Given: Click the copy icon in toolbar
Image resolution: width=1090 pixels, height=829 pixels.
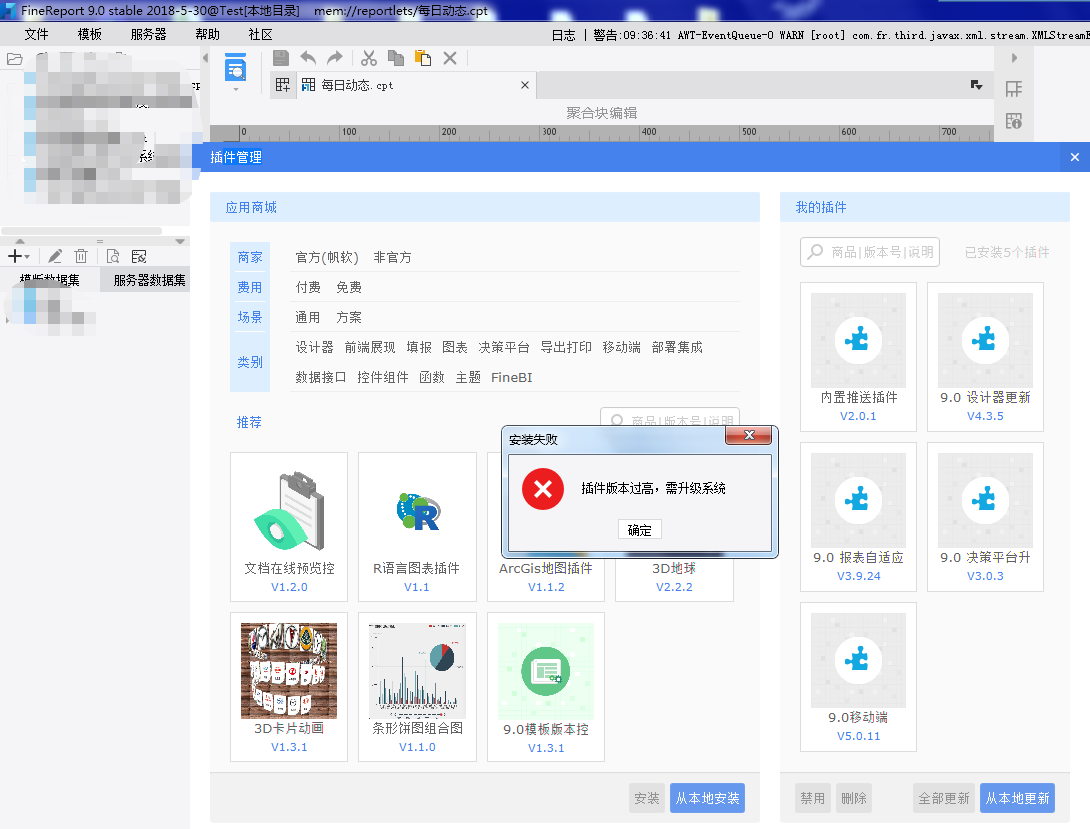Looking at the screenshot, I should pos(396,58).
